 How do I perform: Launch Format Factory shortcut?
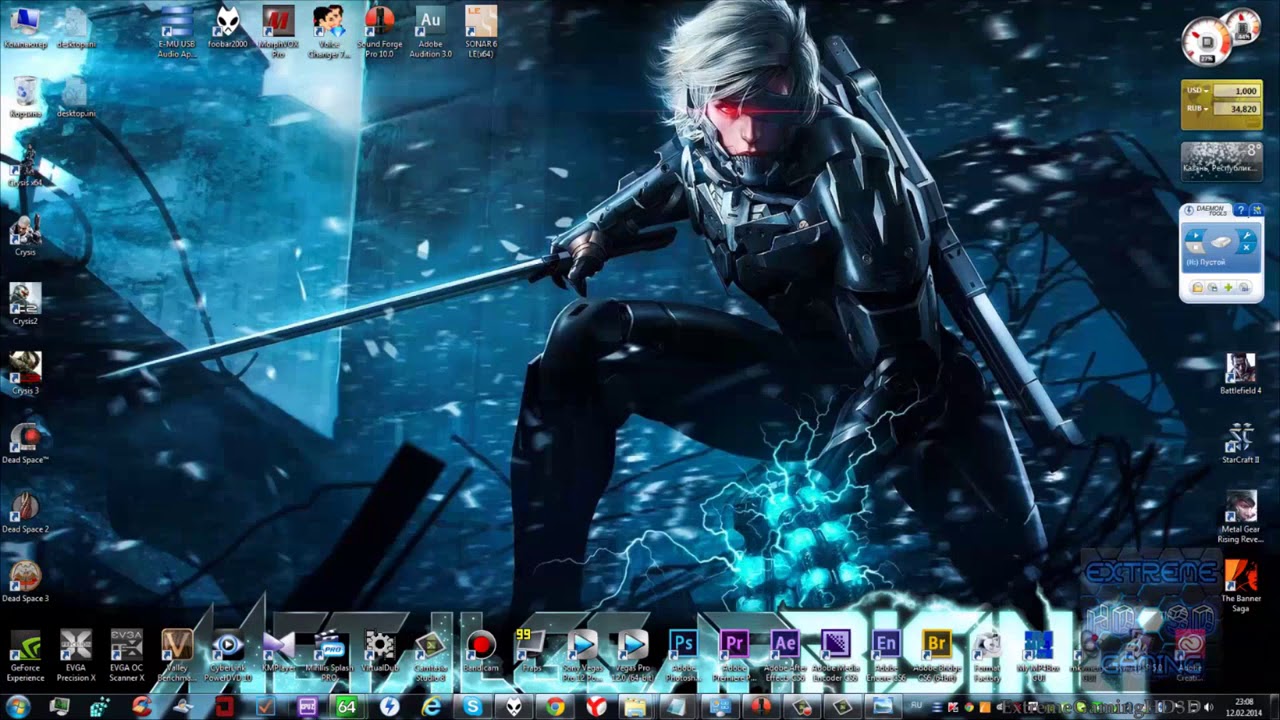[x=987, y=655]
